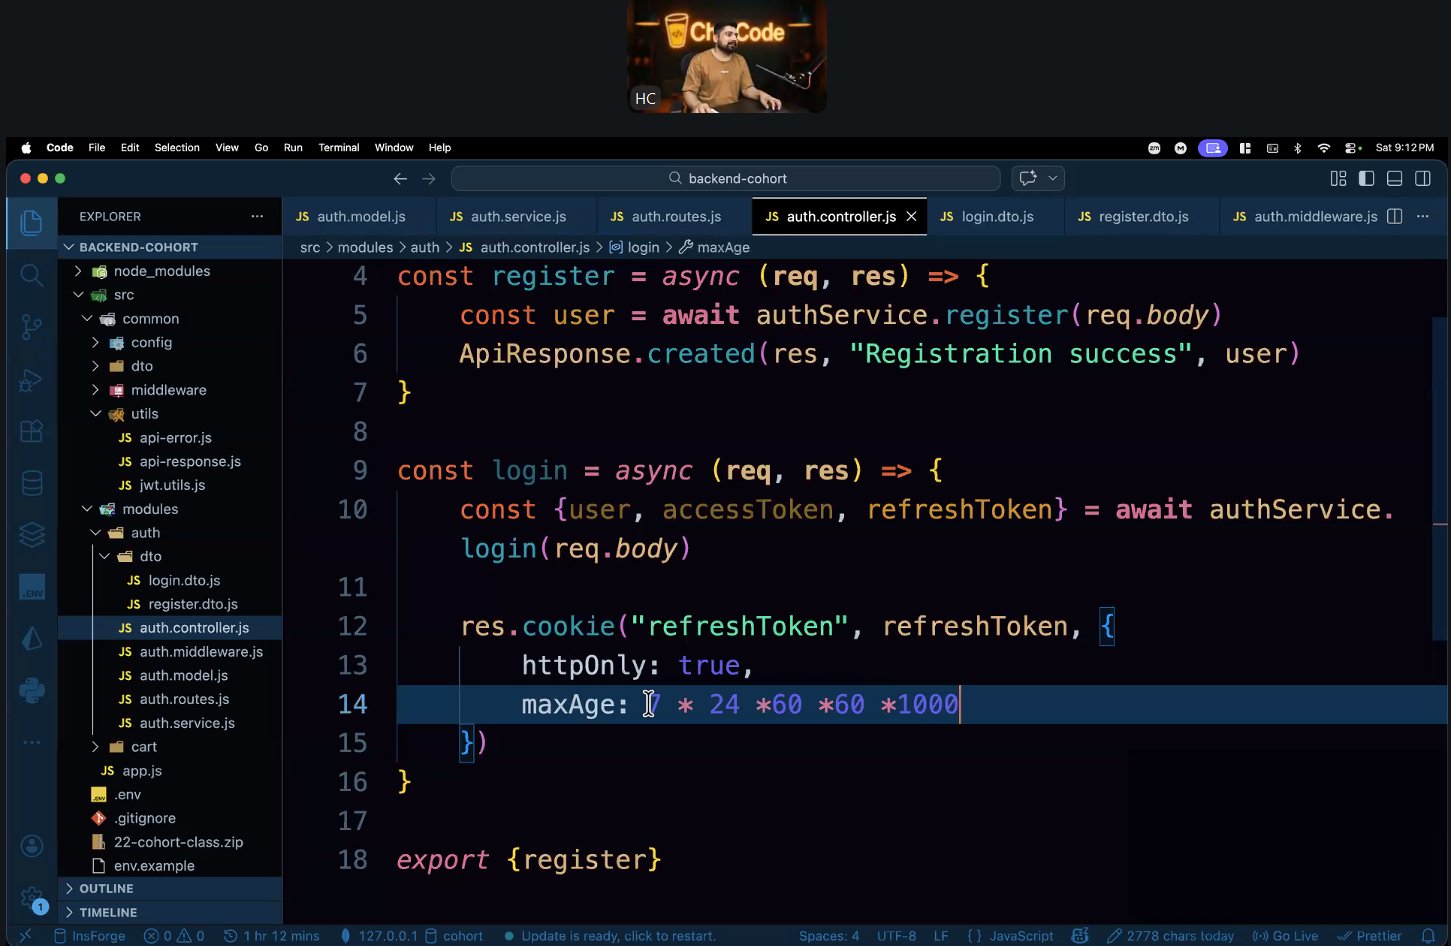
Task: Expand the node_modules folder
Action: pos(161,271)
